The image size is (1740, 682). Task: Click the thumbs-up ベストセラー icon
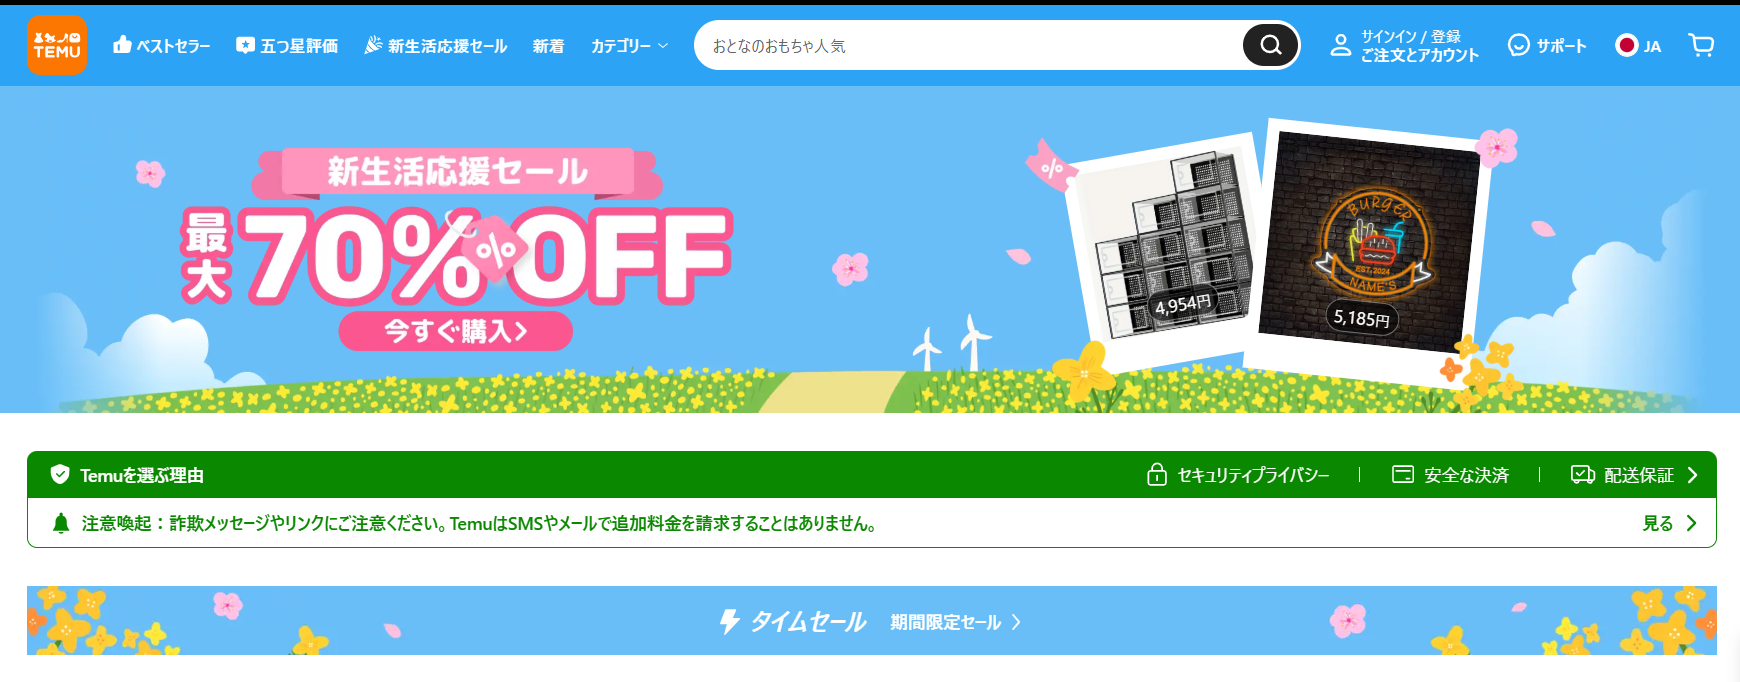coord(122,44)
